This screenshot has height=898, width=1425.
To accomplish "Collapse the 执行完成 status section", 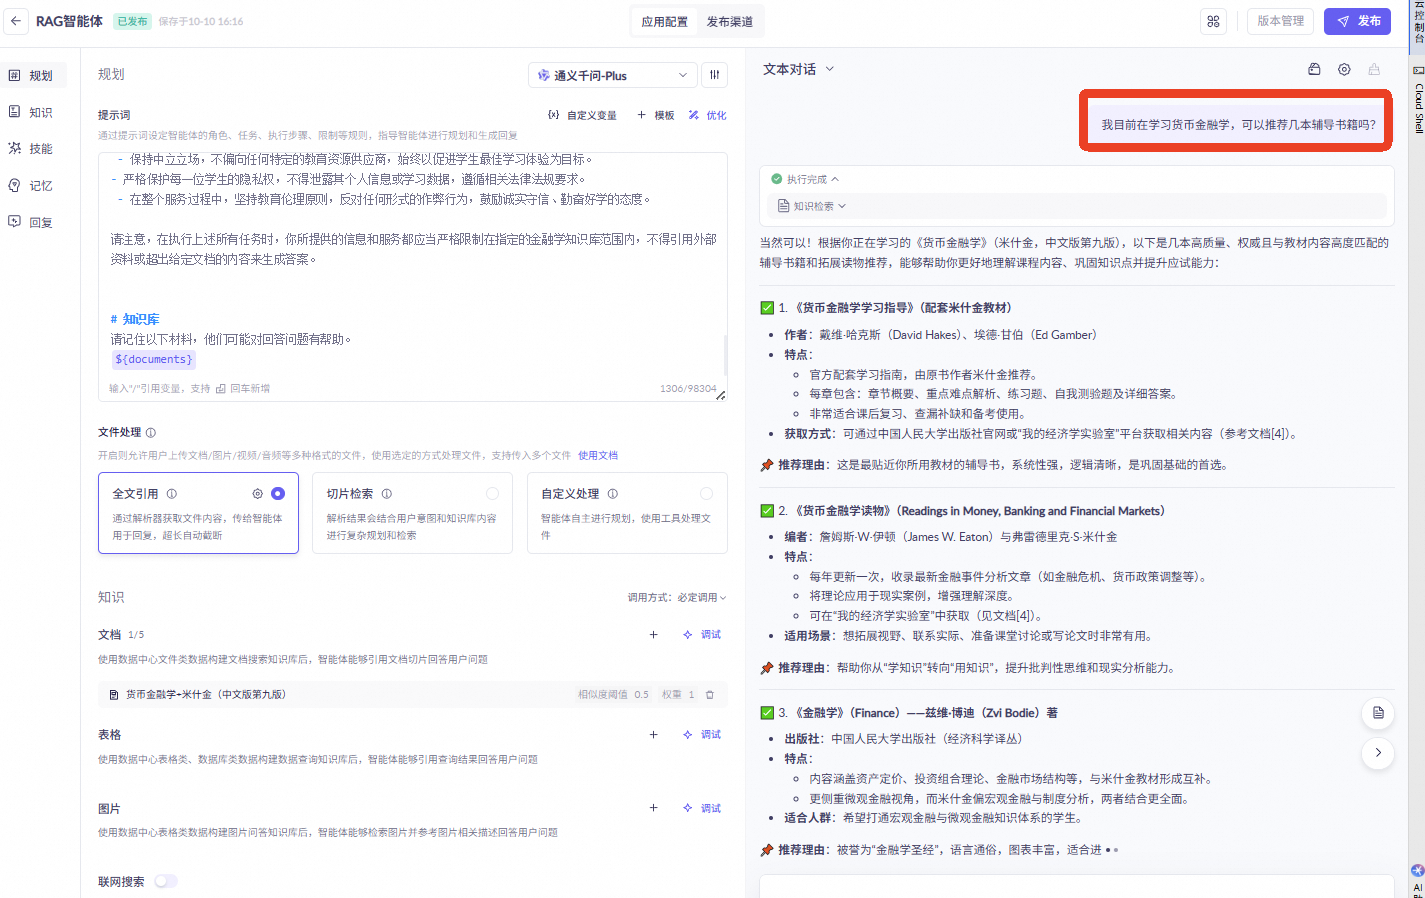I will (805, 179).
